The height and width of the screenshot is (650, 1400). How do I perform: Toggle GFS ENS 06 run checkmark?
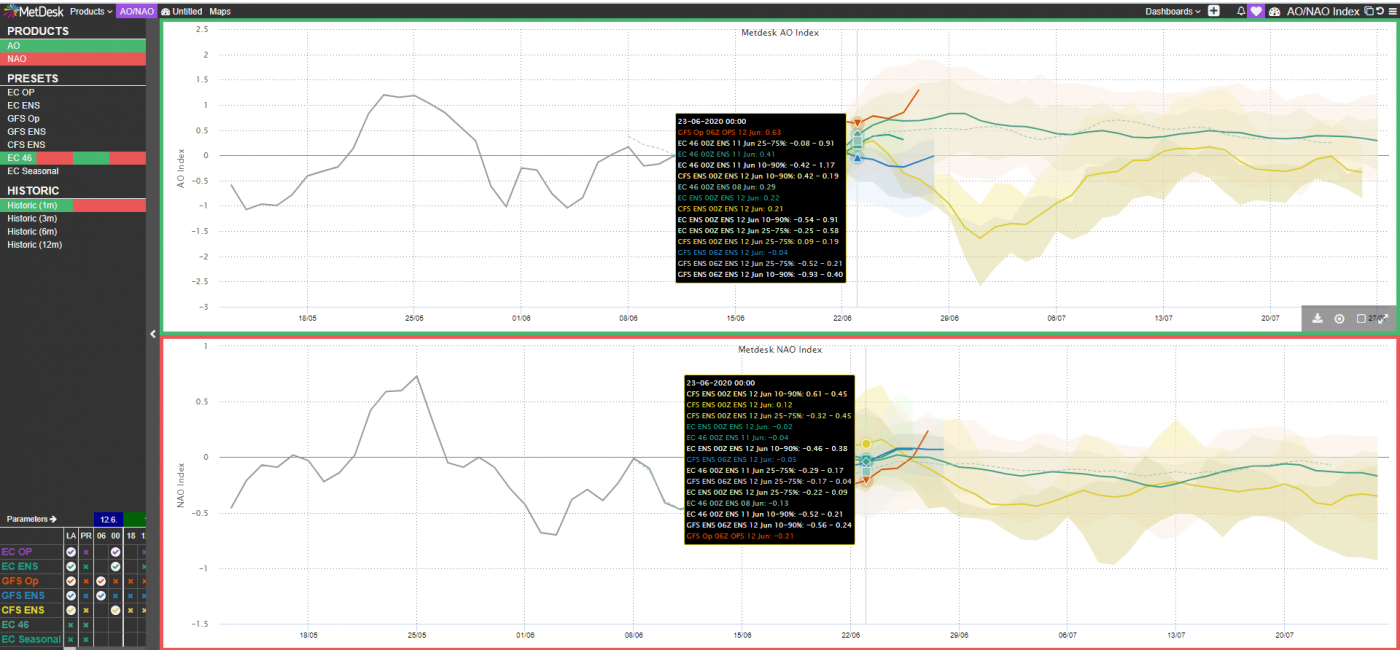click(x=101, y=596)
